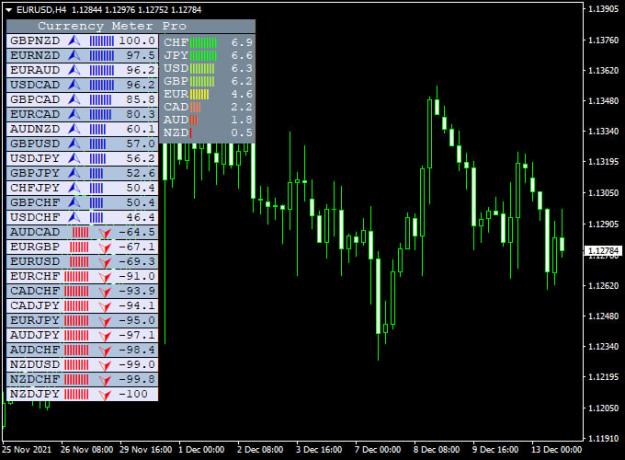Click the red strength bar for NZDJPY
Screen dimensions: 625x460
(x=77, y=394)
